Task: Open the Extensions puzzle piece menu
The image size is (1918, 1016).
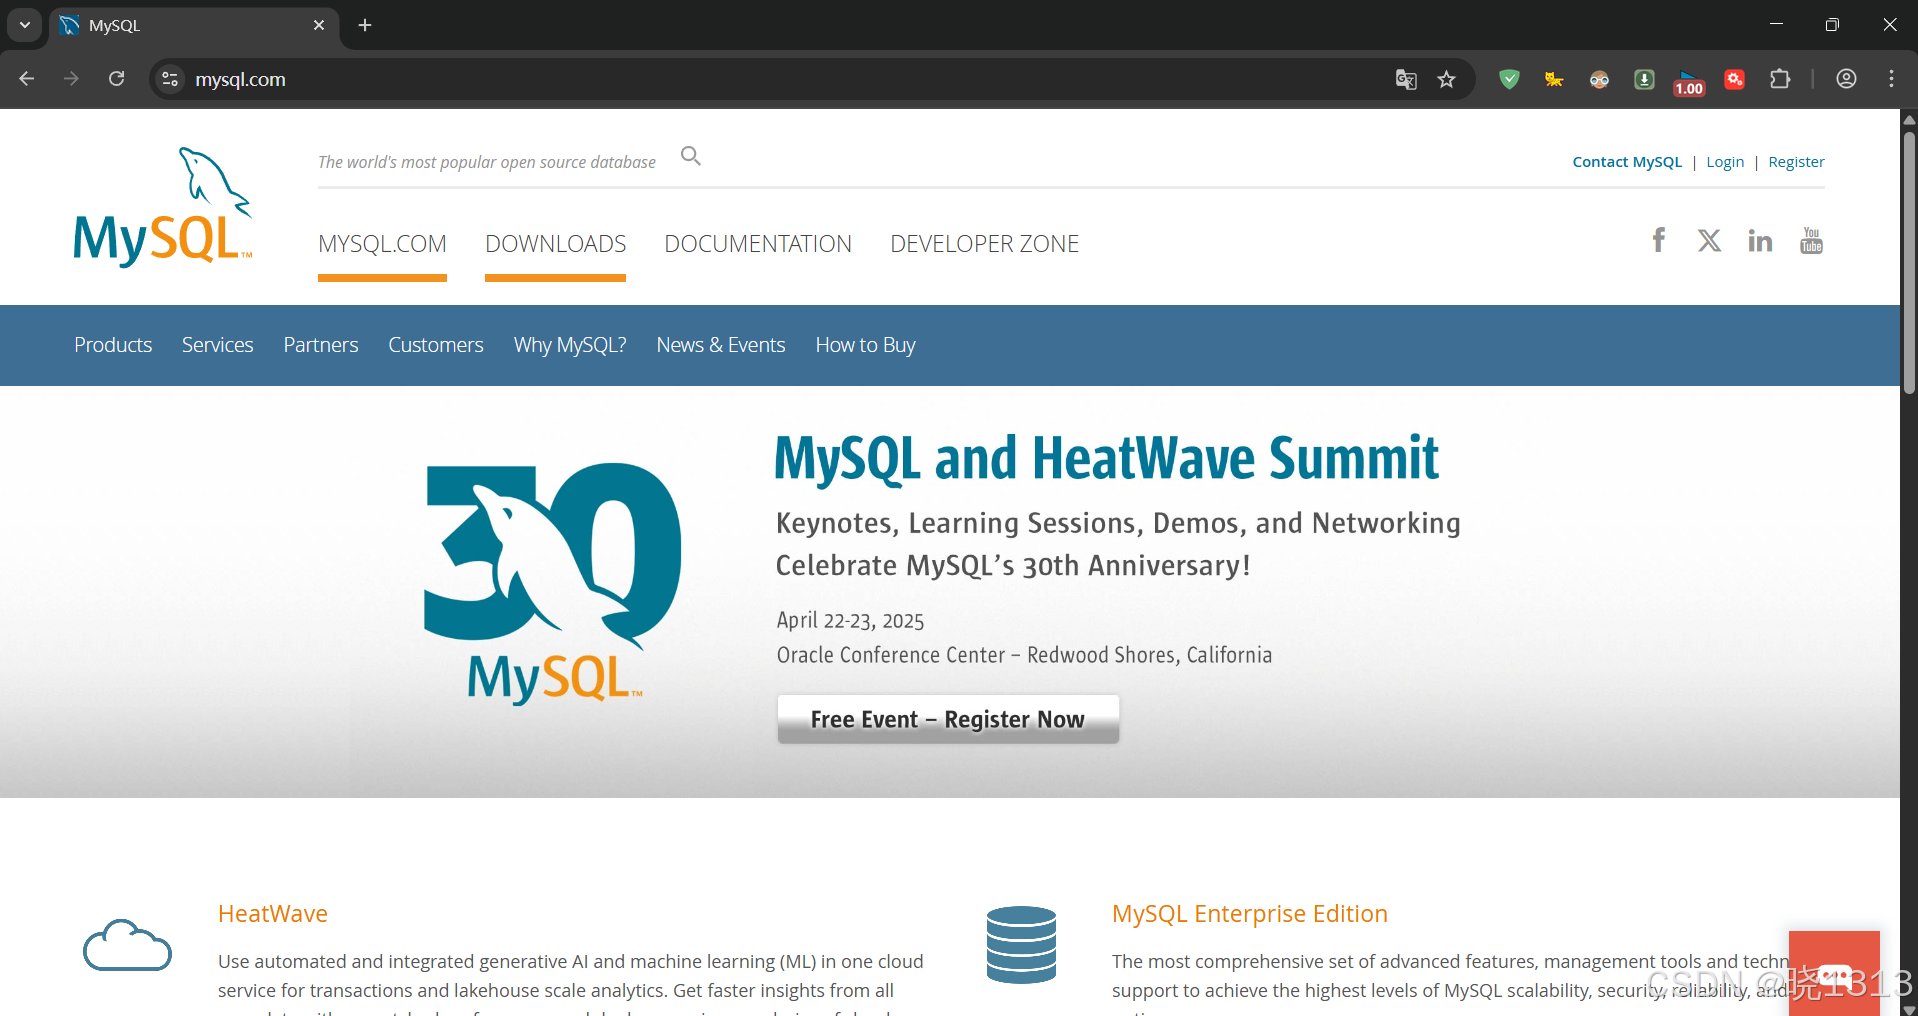Action: pyautogui.click(x=1780, y=79)
